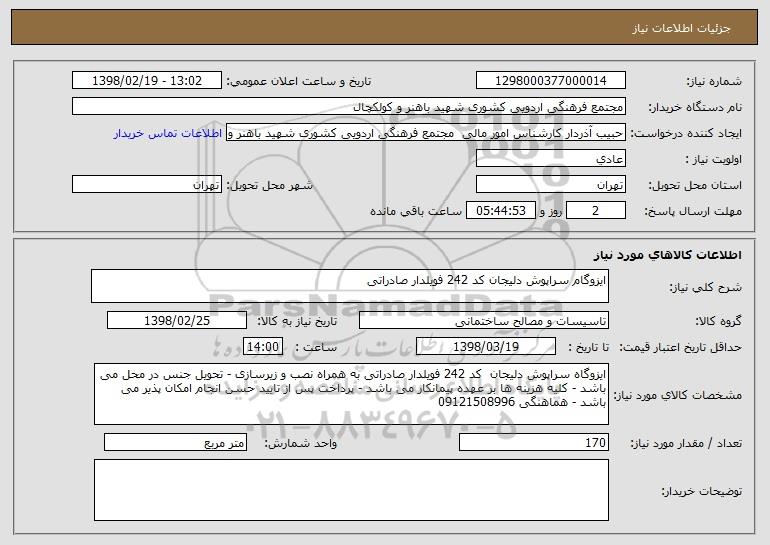This screenshot has width=770, height=545.
Task: Click the empty توضیحات خریدار text area
Action: 351,490
